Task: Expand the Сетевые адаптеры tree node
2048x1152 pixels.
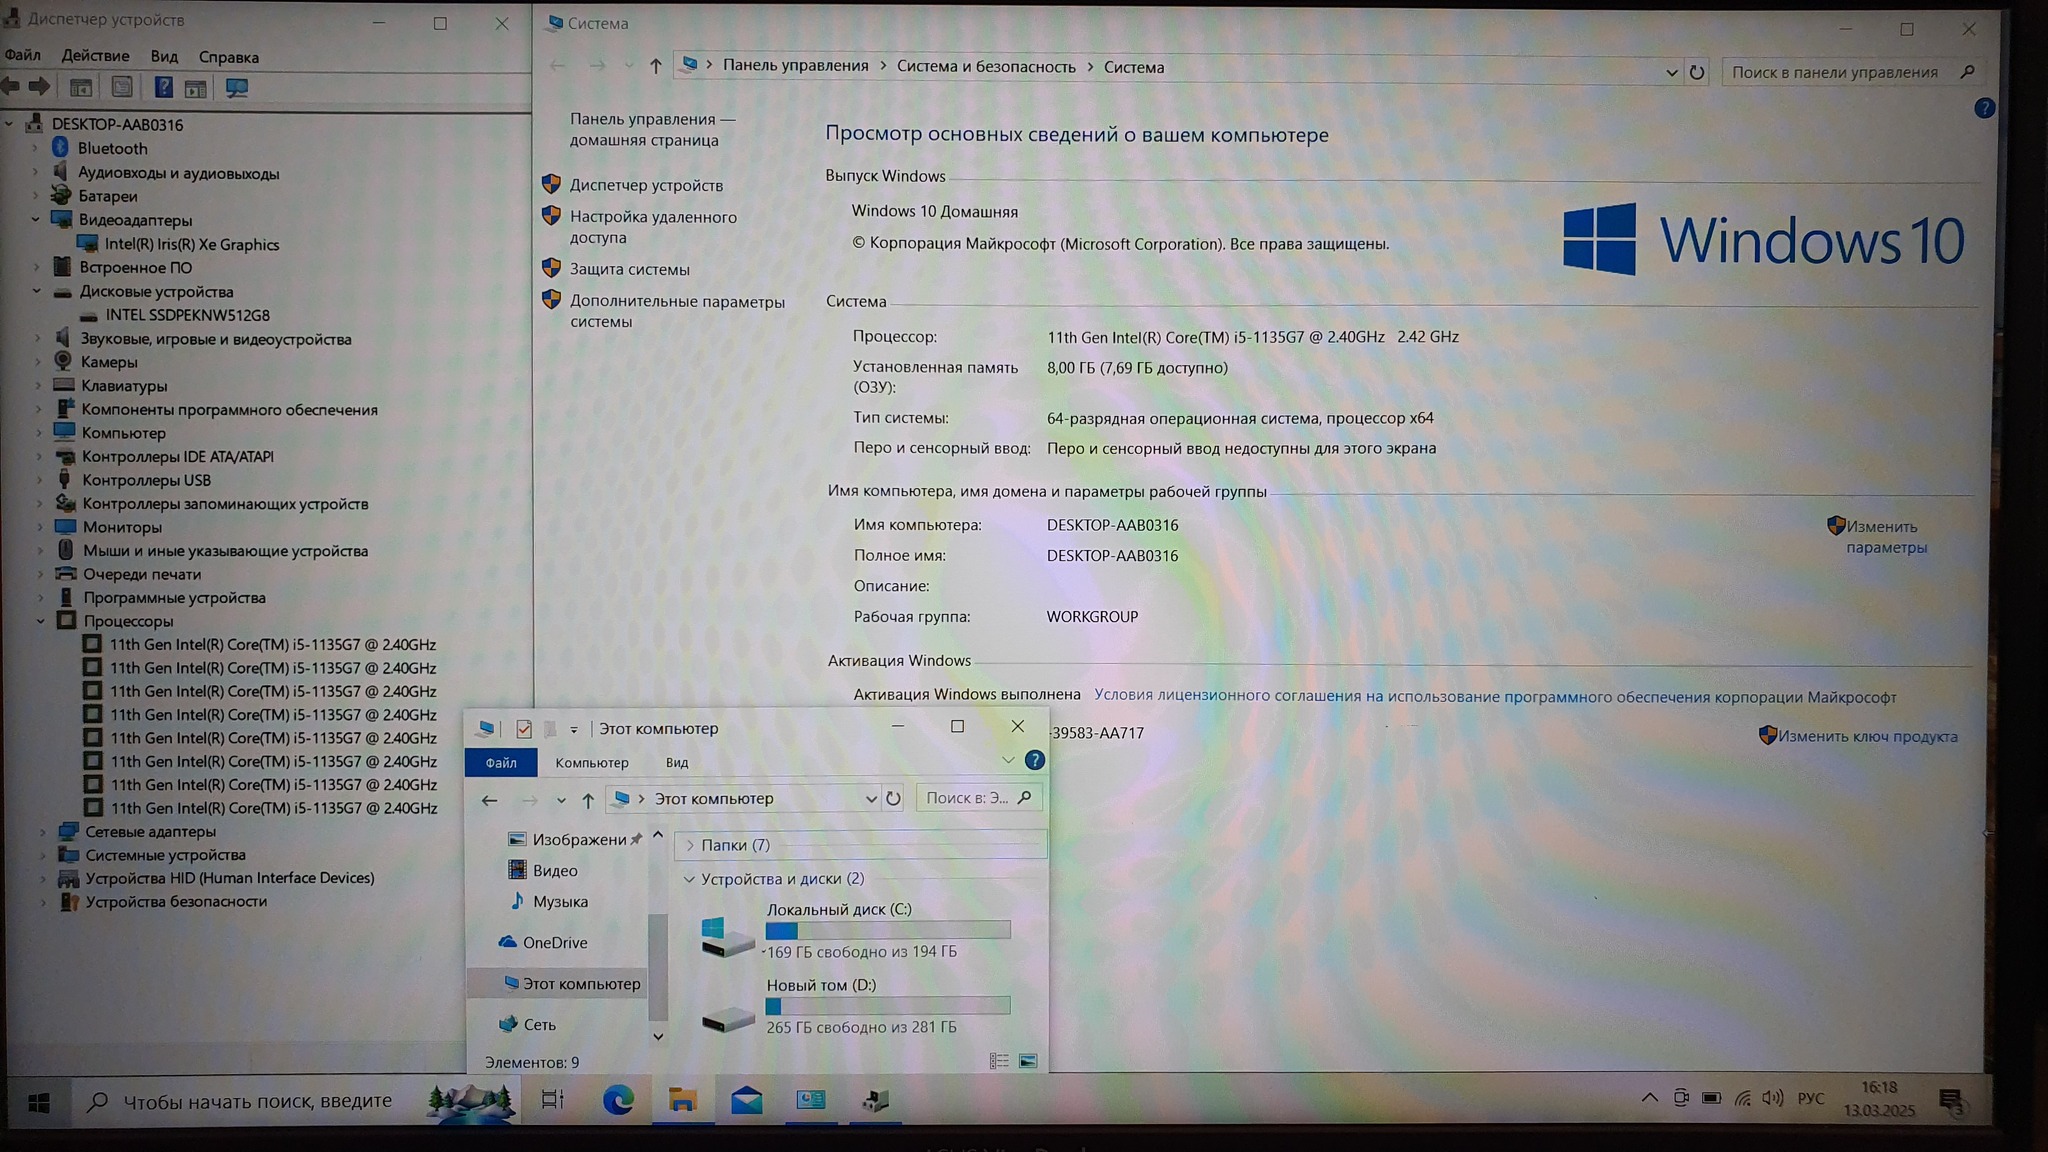Action: tap(42, 831)
